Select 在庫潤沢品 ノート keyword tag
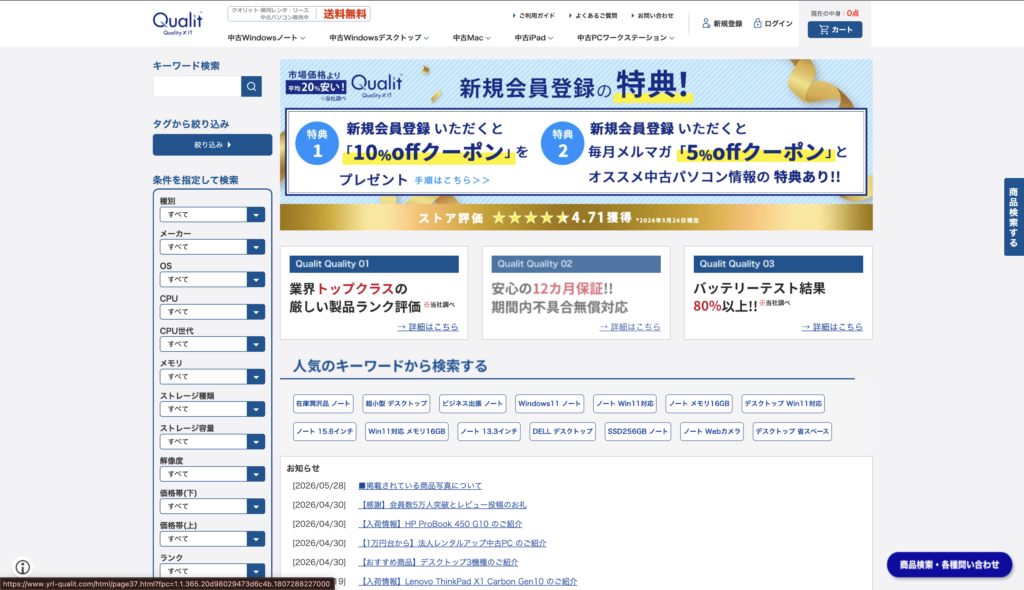 323,404
